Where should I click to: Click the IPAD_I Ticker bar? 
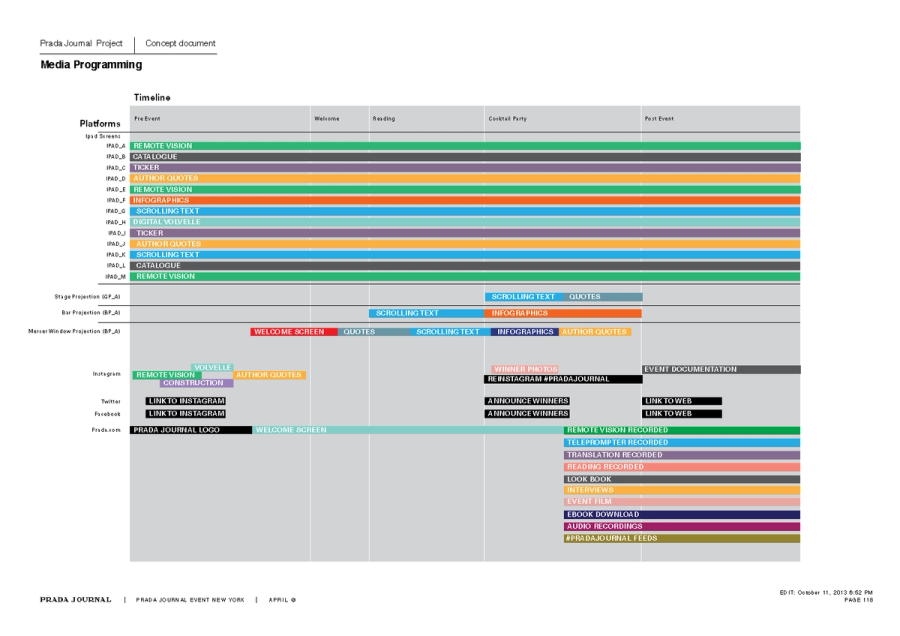465,233
